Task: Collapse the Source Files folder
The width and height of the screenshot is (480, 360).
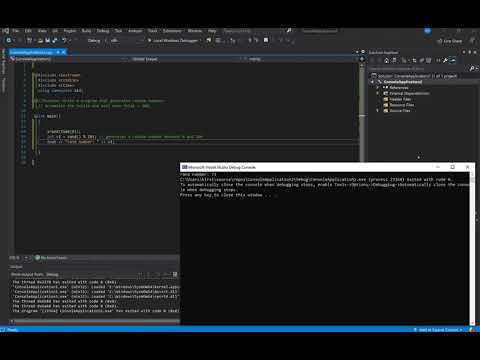Action: click(x=378, y=110)
